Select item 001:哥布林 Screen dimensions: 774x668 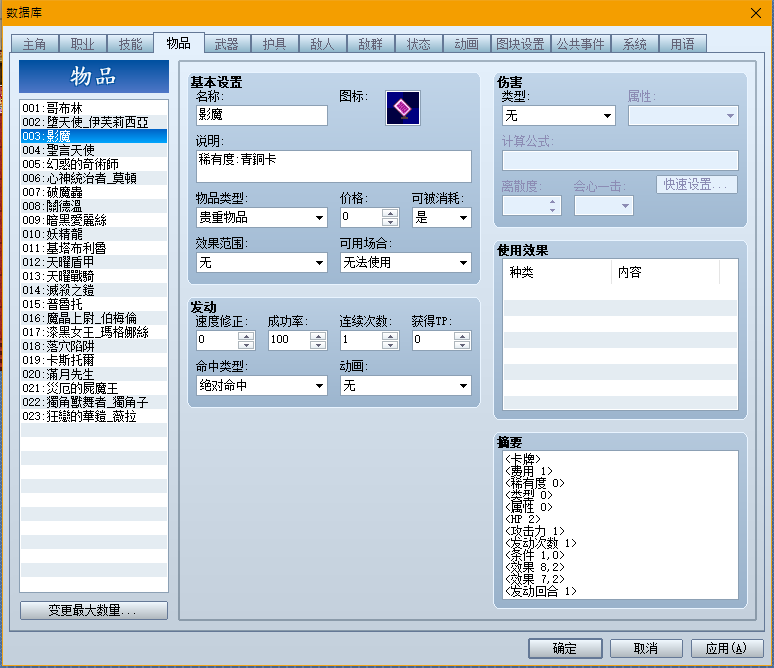[x=94, y=108]
